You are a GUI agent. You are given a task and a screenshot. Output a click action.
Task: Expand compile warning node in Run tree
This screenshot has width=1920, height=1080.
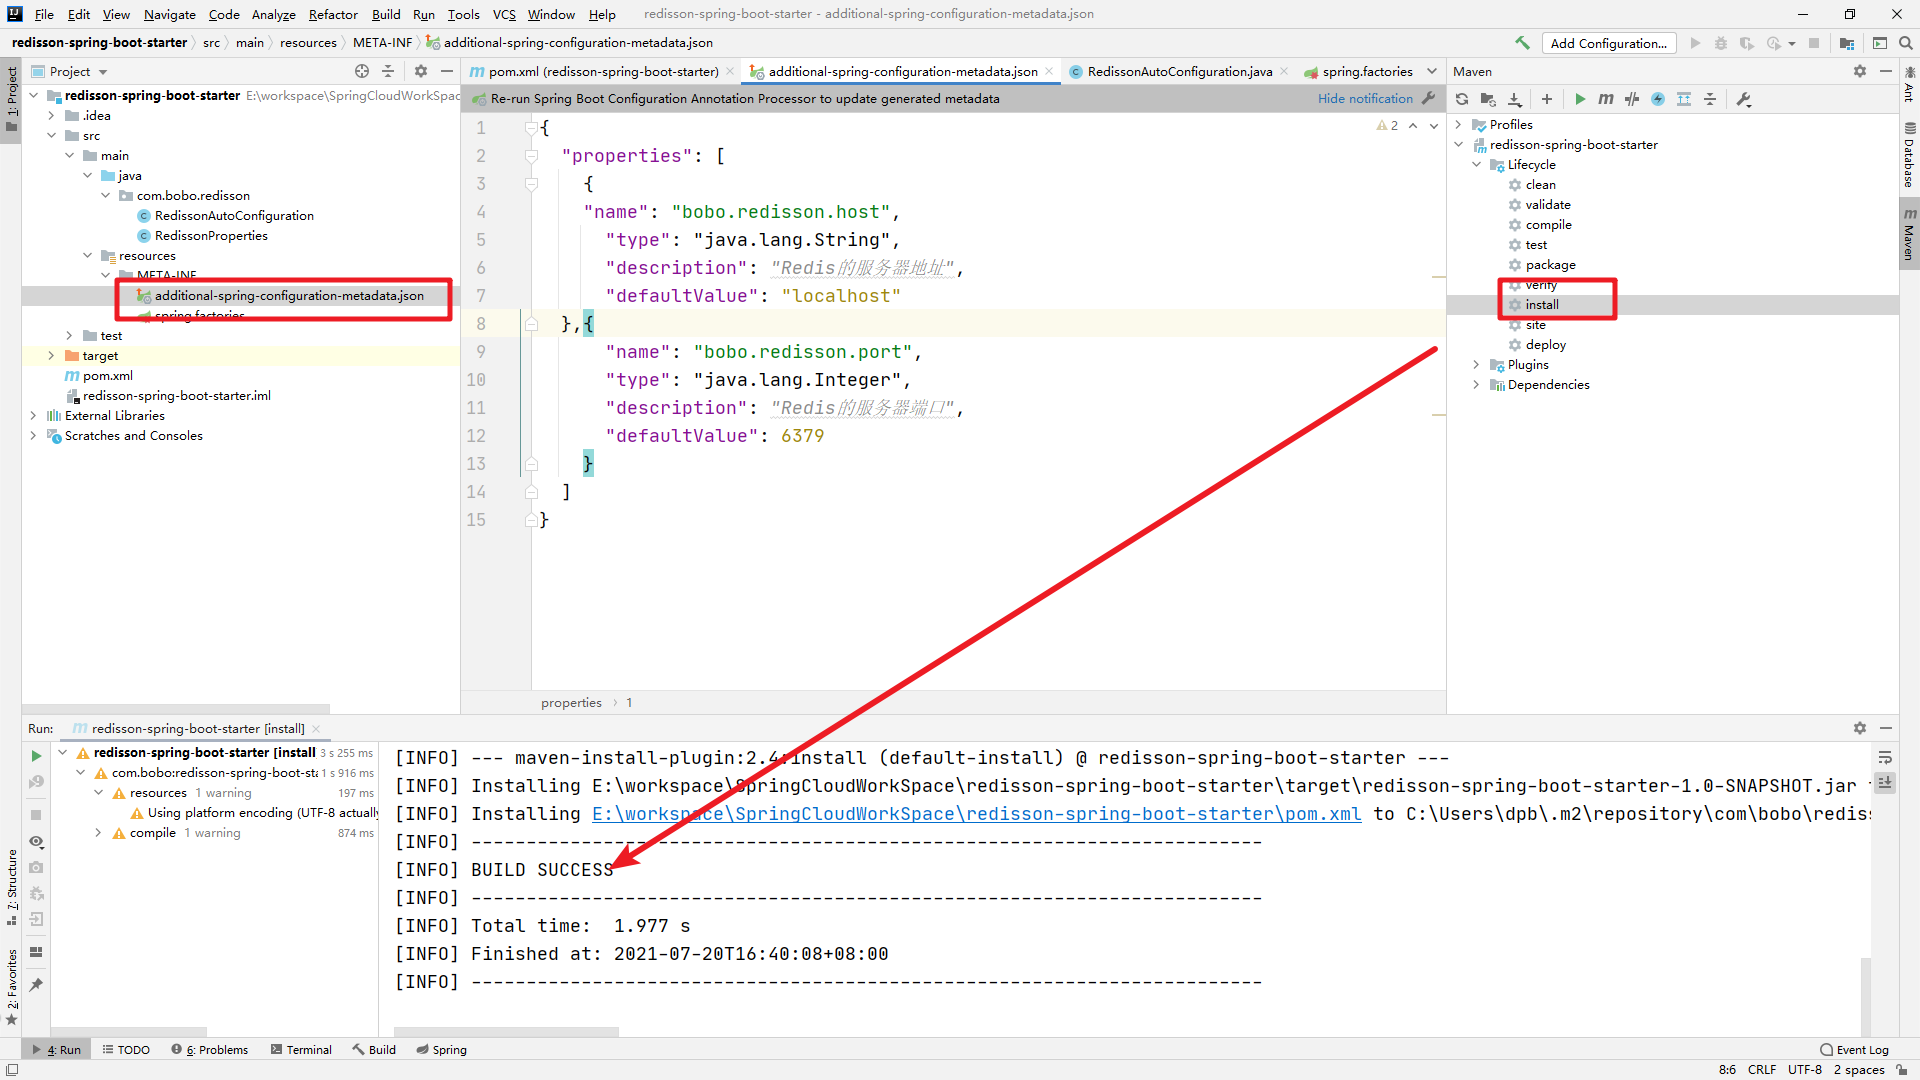coord(98,833)
